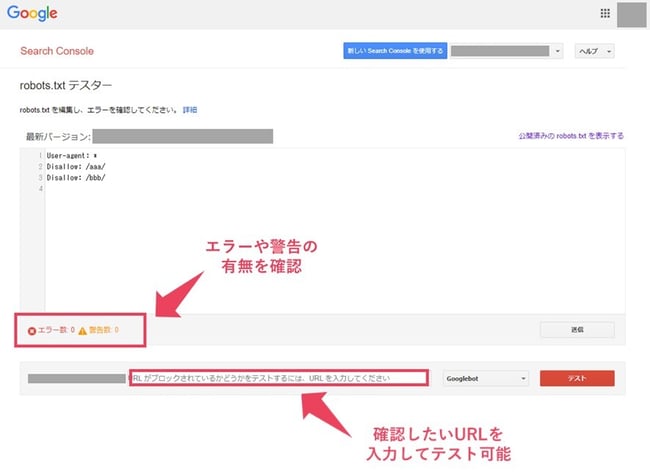Open the 詳細 link

(x=189, y=109)
